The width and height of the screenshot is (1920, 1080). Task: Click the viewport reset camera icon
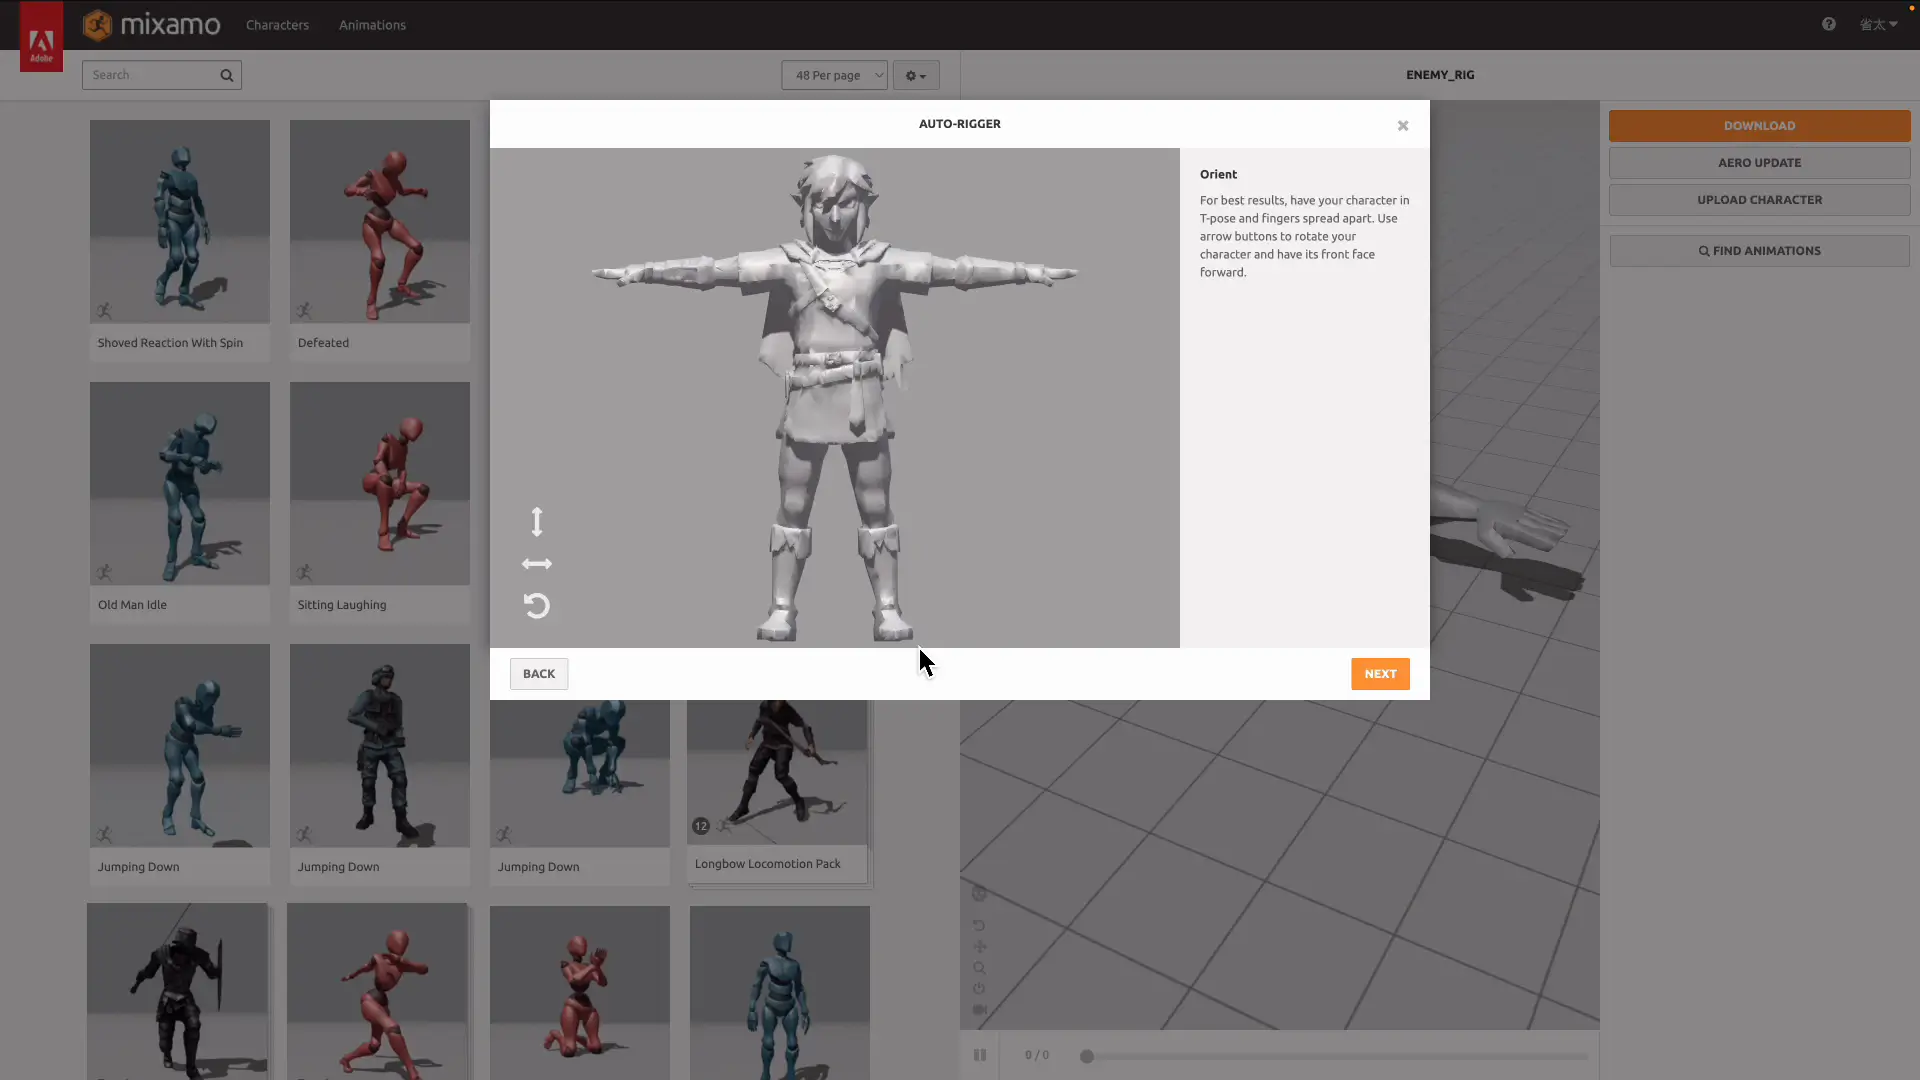pyautogui.click(x=979, y=926)
